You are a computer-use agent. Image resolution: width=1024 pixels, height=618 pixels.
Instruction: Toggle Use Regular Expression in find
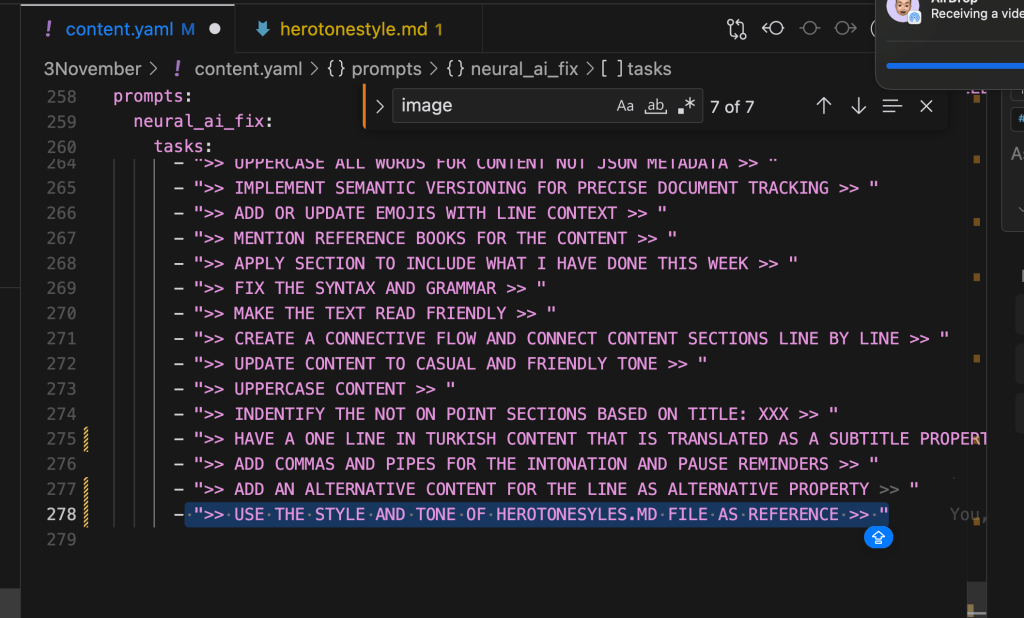(x=686, y=106)
